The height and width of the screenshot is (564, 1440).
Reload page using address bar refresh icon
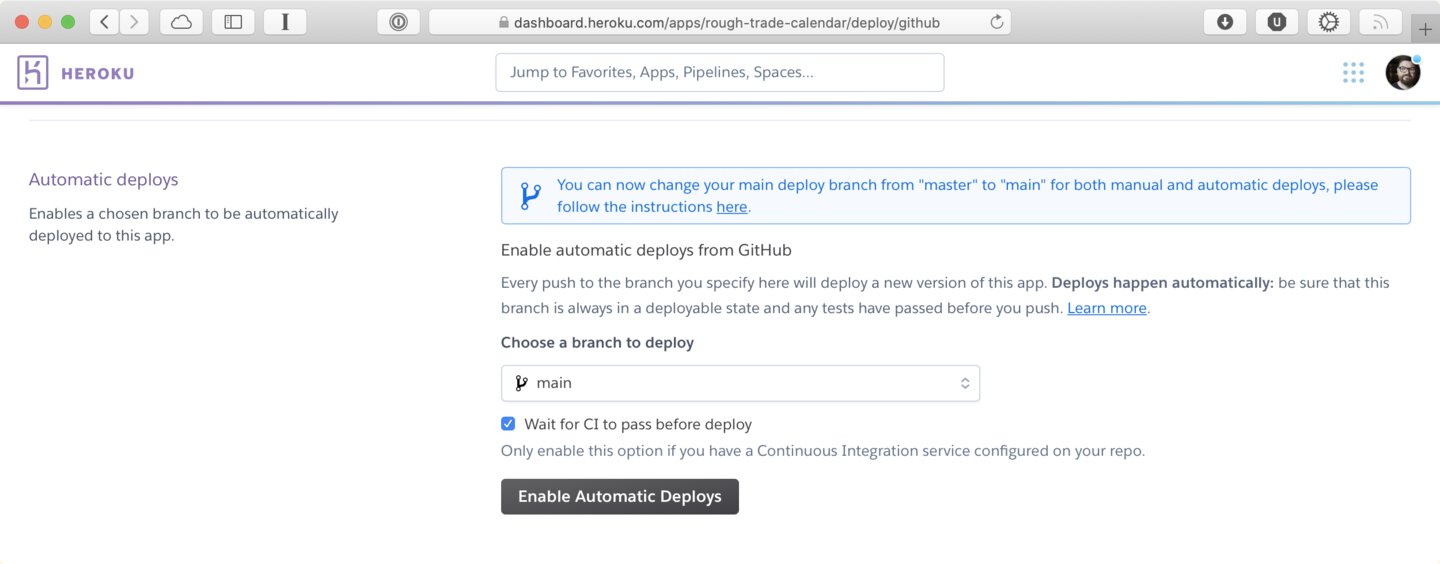click(996, 22)
